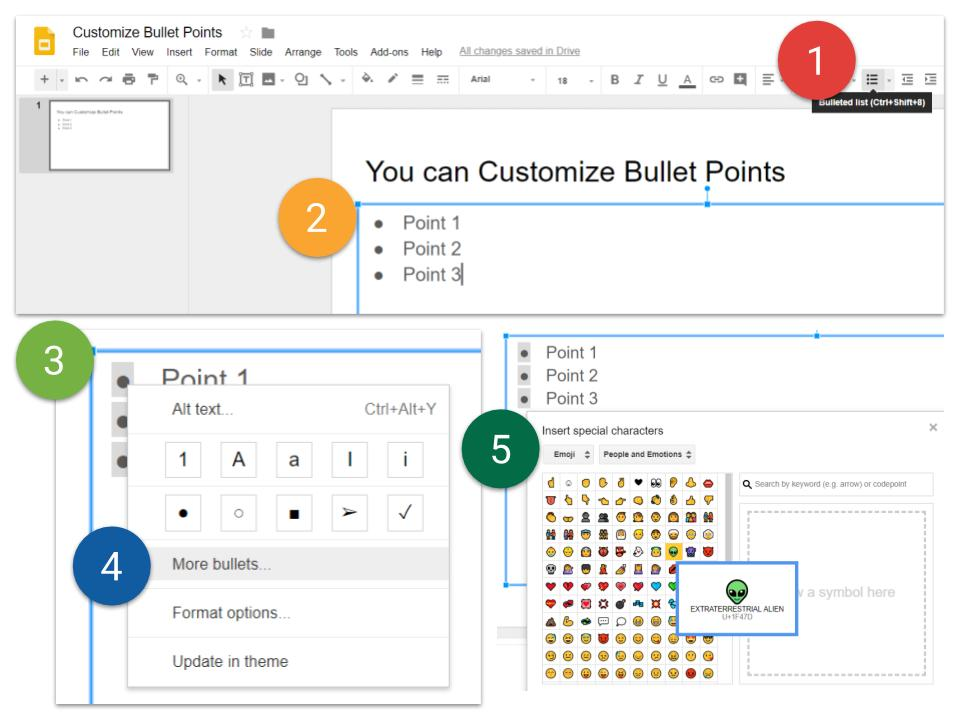The width and height of the screenshot is (960, 720).
Task: Click the Google Slides logo icon
Action: (44, 41)
